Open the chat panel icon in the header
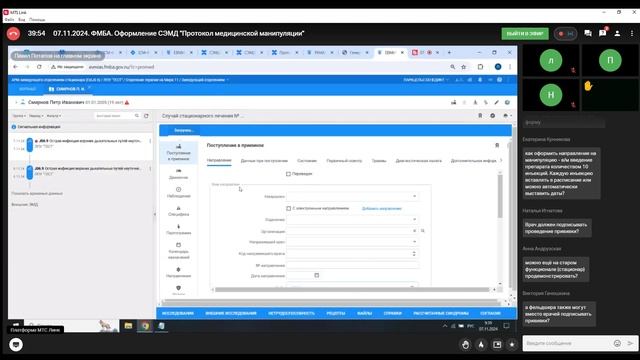 tap(588, 33)
